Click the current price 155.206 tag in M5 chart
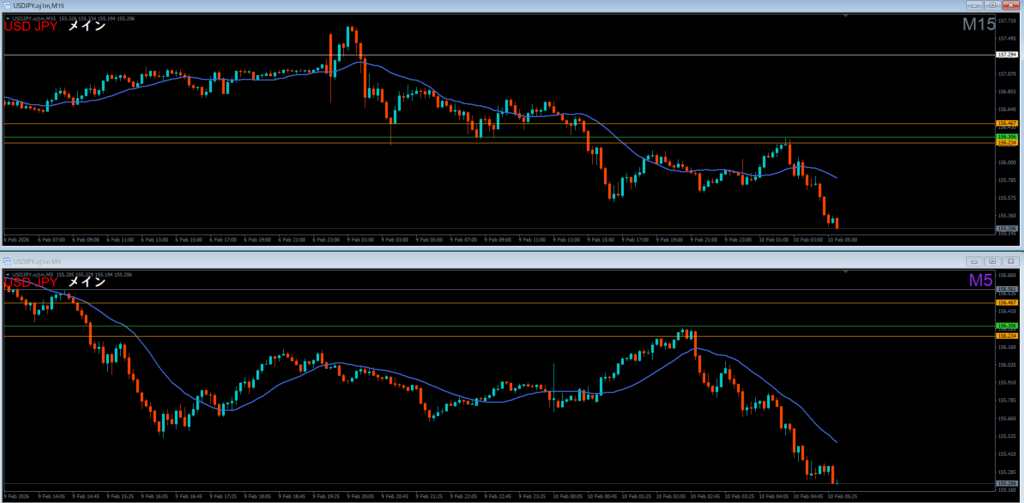1024x503 pixels. [1007, 482]
